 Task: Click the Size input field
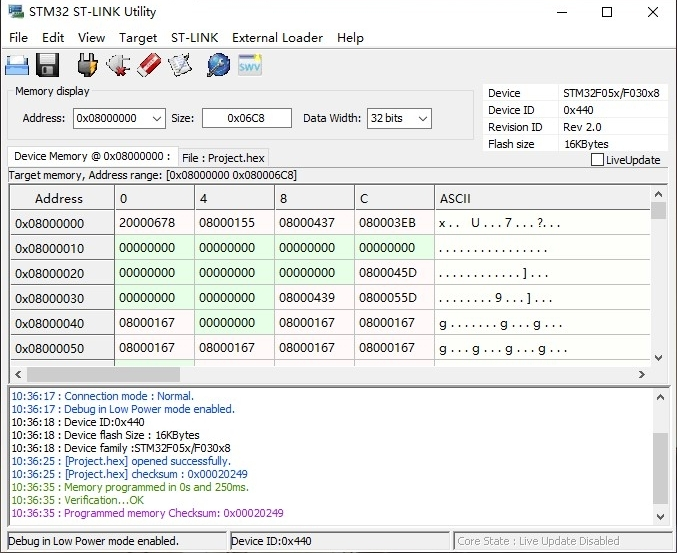coord(246,118)
